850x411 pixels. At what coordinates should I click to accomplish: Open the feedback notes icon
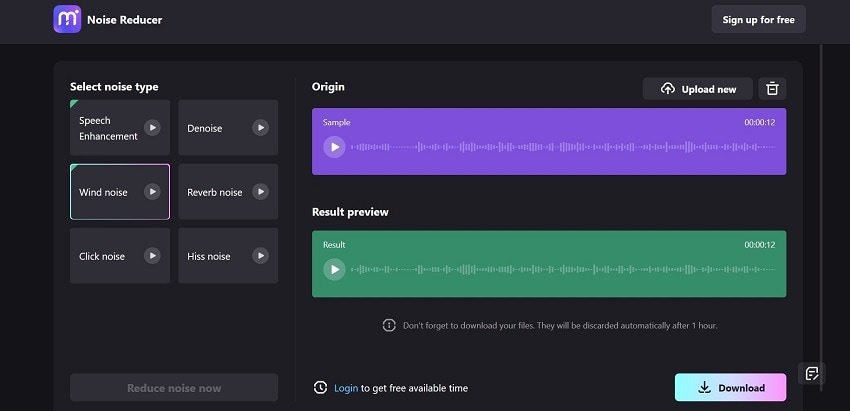pyautogui.click(x=813, y=374)
